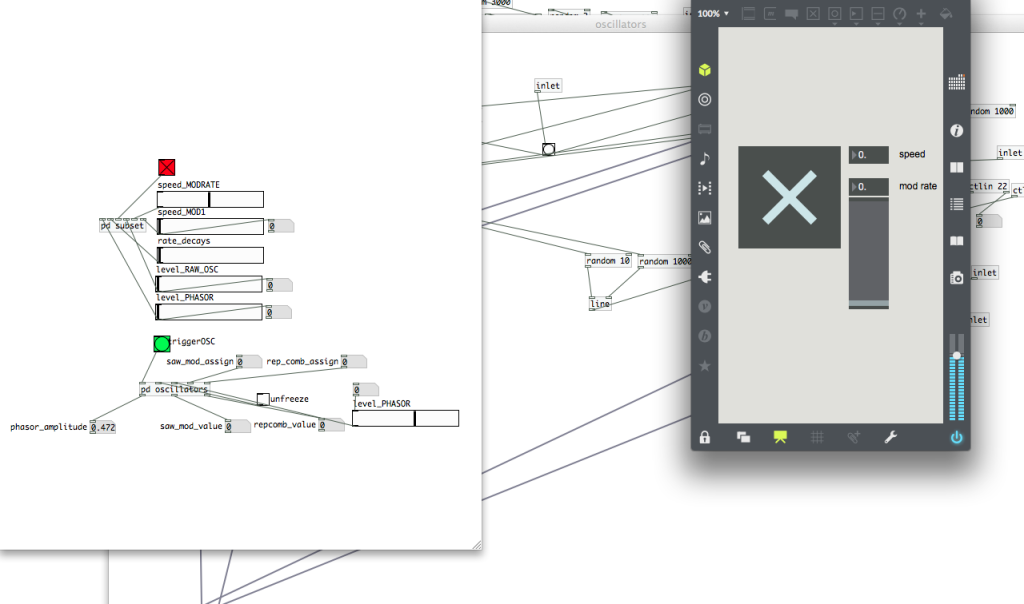Open the Images browser icon
The image size is (1024, 604).
pos(705,217)
